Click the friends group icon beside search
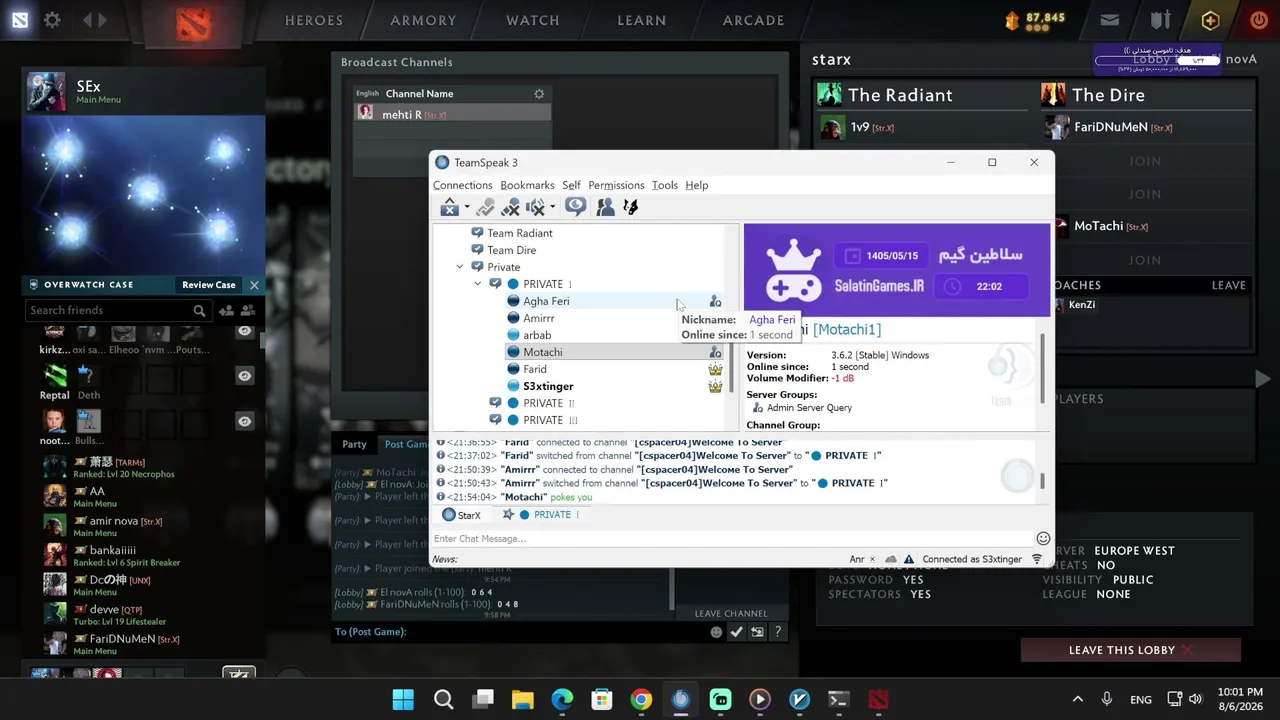1280x720 pixels. click(x=247, y=311)
